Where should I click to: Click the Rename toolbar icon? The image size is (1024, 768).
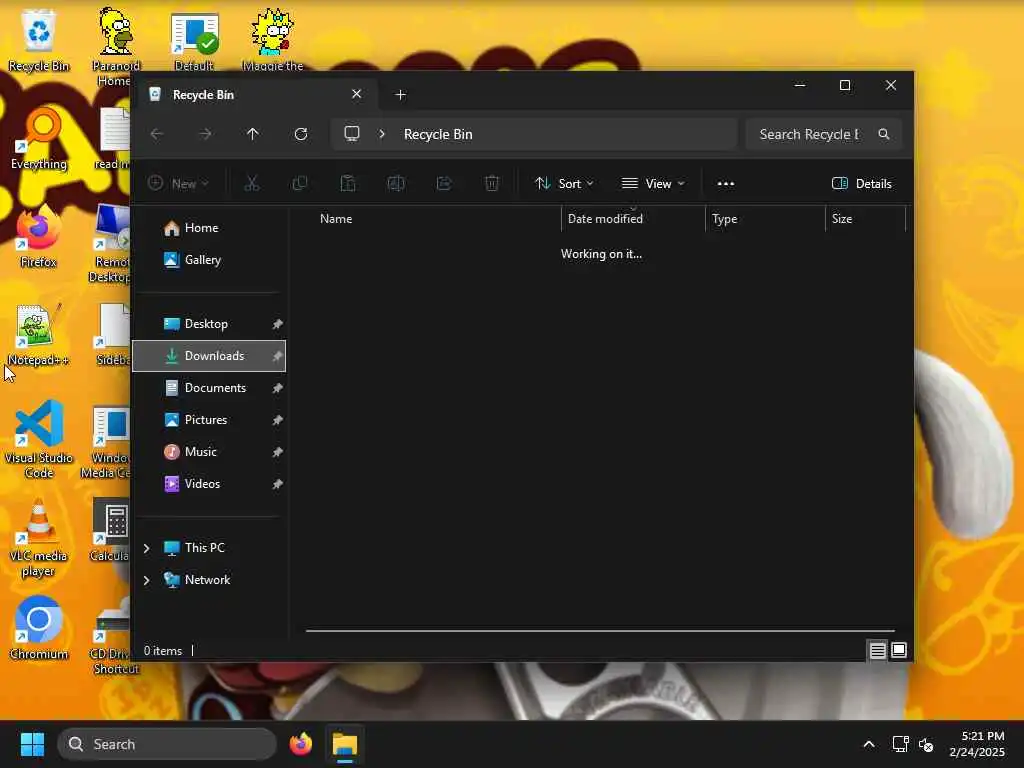click(x=396, y=184)
